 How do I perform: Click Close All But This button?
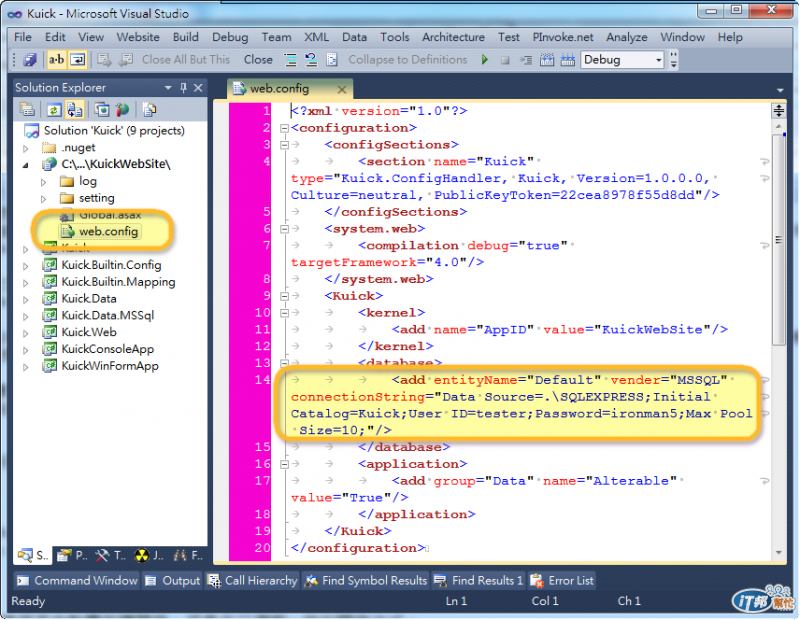[x=186, y=60]
